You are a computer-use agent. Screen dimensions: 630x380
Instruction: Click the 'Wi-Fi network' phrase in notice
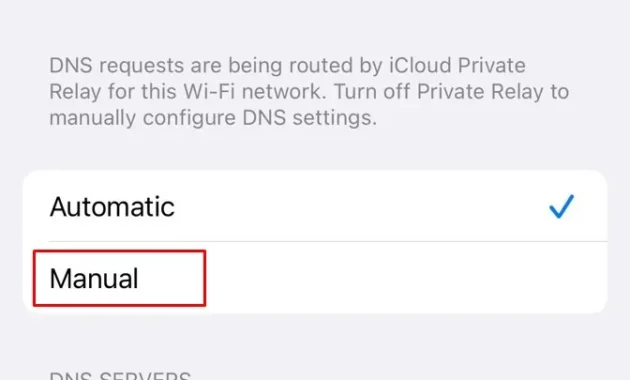253,92
